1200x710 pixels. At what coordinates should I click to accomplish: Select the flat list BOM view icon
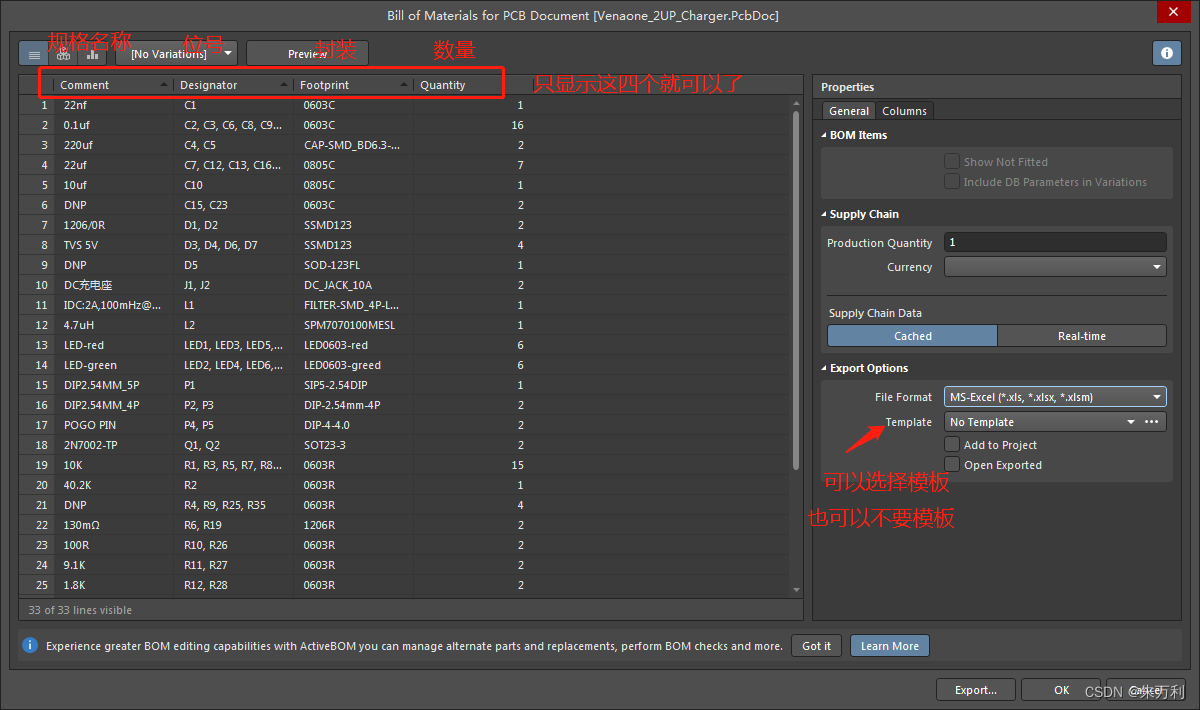coord(34,54)
